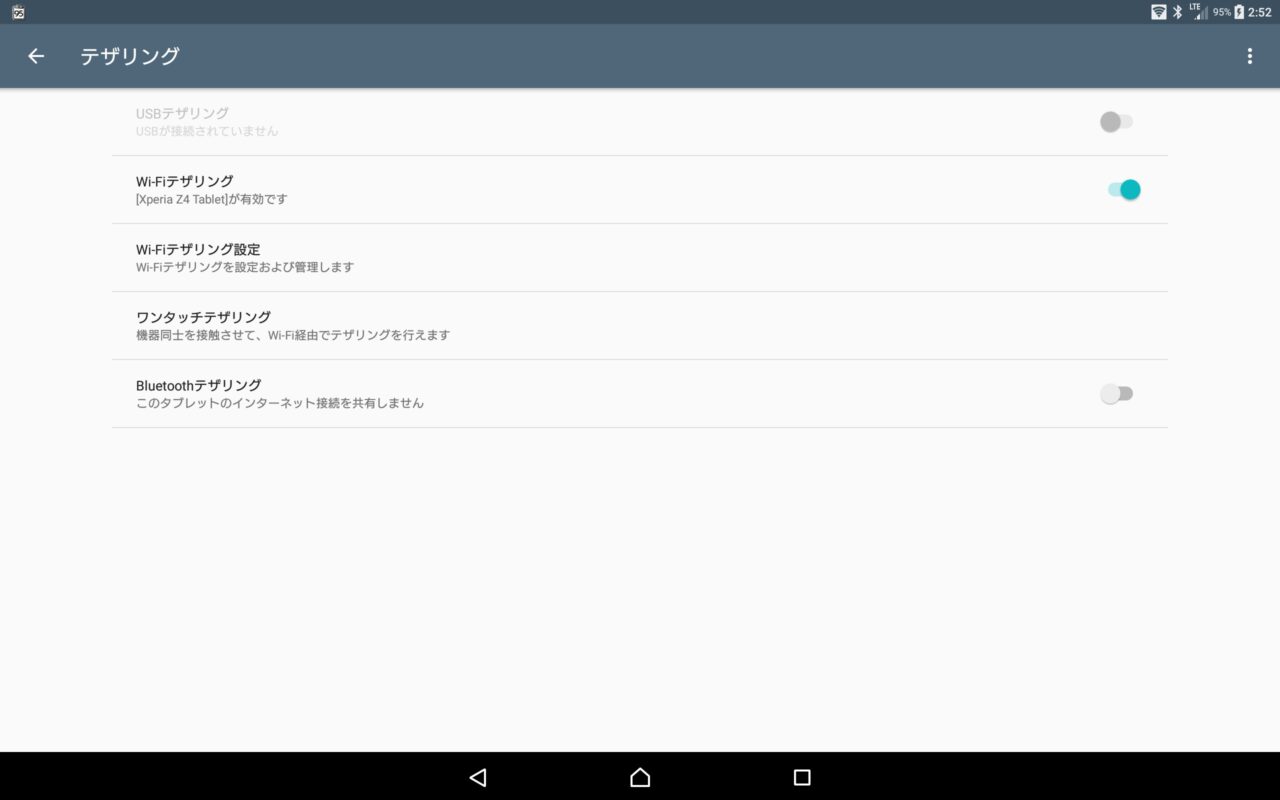Select the Bluetoothテザリング row label
Viewport: 1280px width, 800px height.
199,385
